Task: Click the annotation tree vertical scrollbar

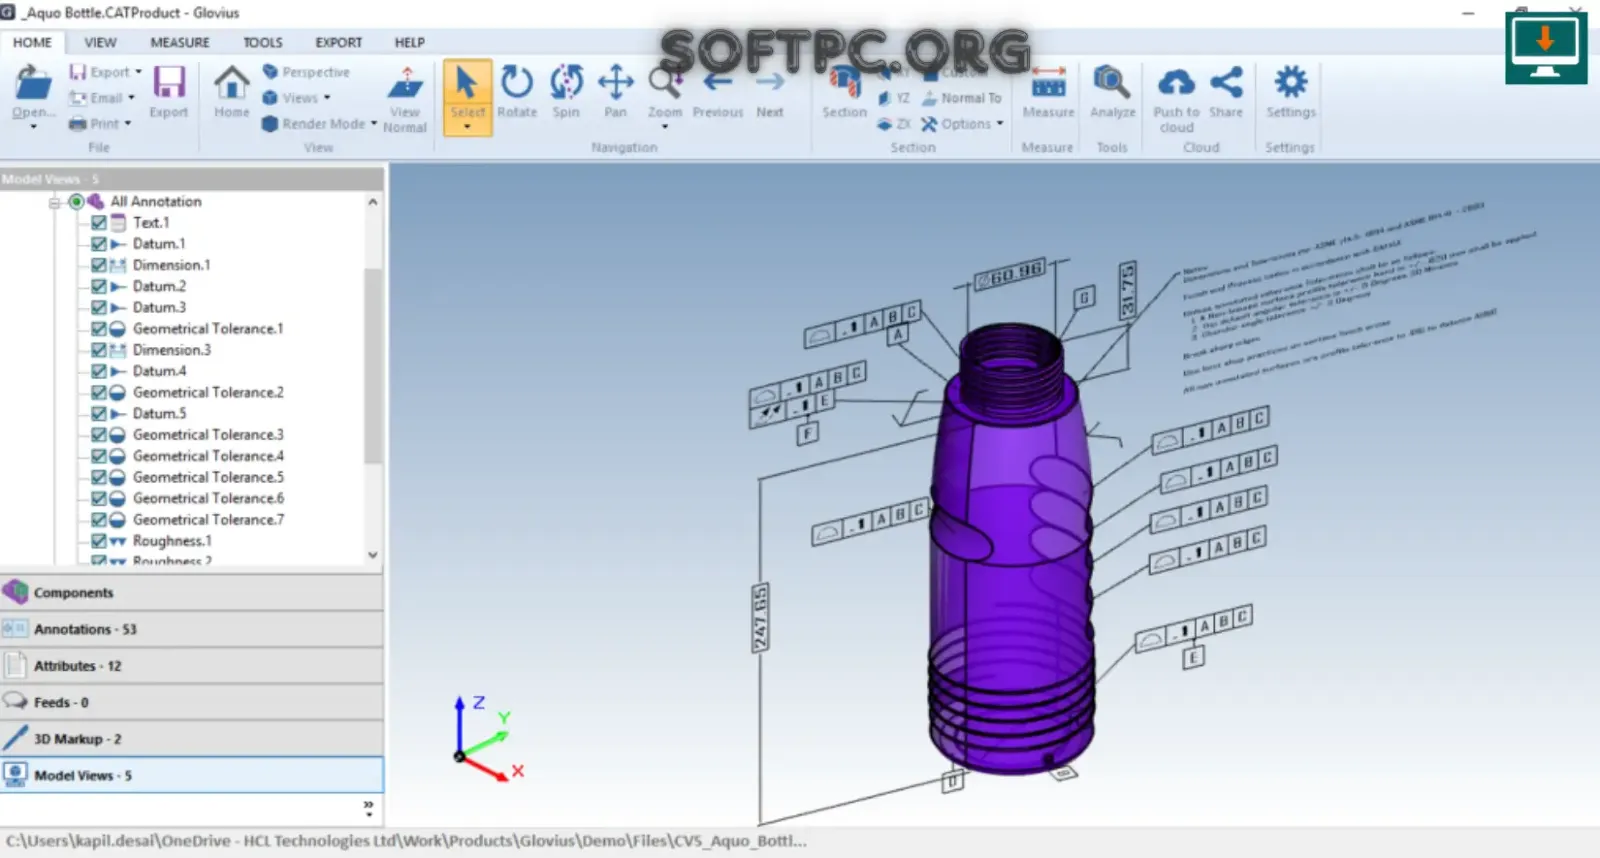Action: click(x=372, y=365)
